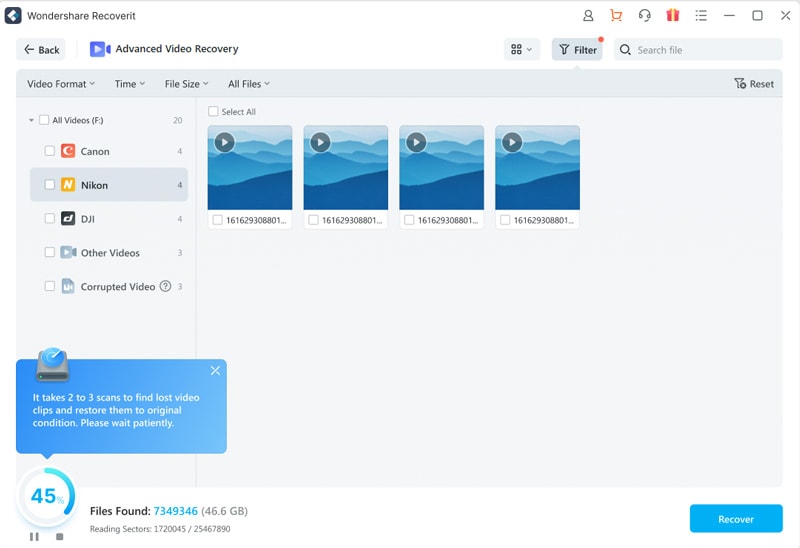The height and width of the screenshot is (548, 800).
Task: Open the gift box icon
Action: pos(672,16)
